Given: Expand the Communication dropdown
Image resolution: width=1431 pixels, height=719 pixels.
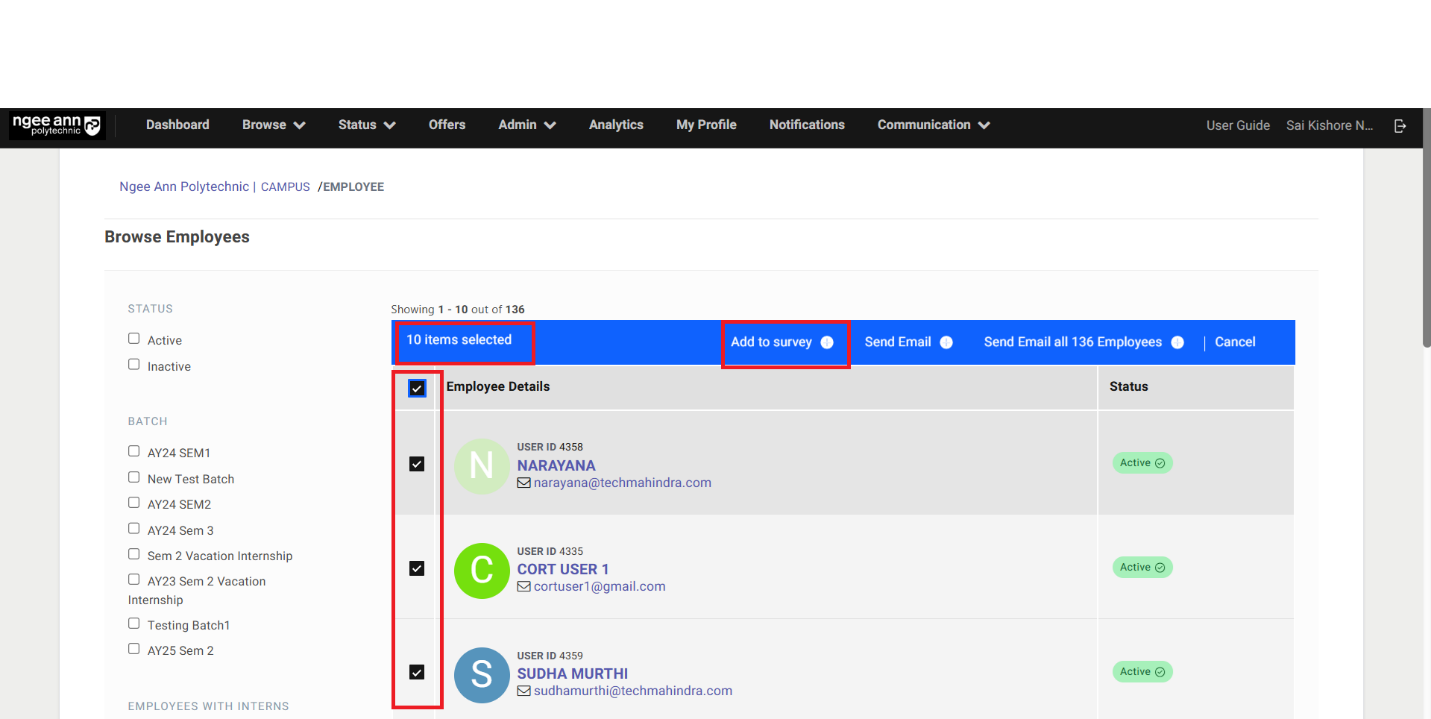Looking at the screenshot, I should [x=933, y=125].
